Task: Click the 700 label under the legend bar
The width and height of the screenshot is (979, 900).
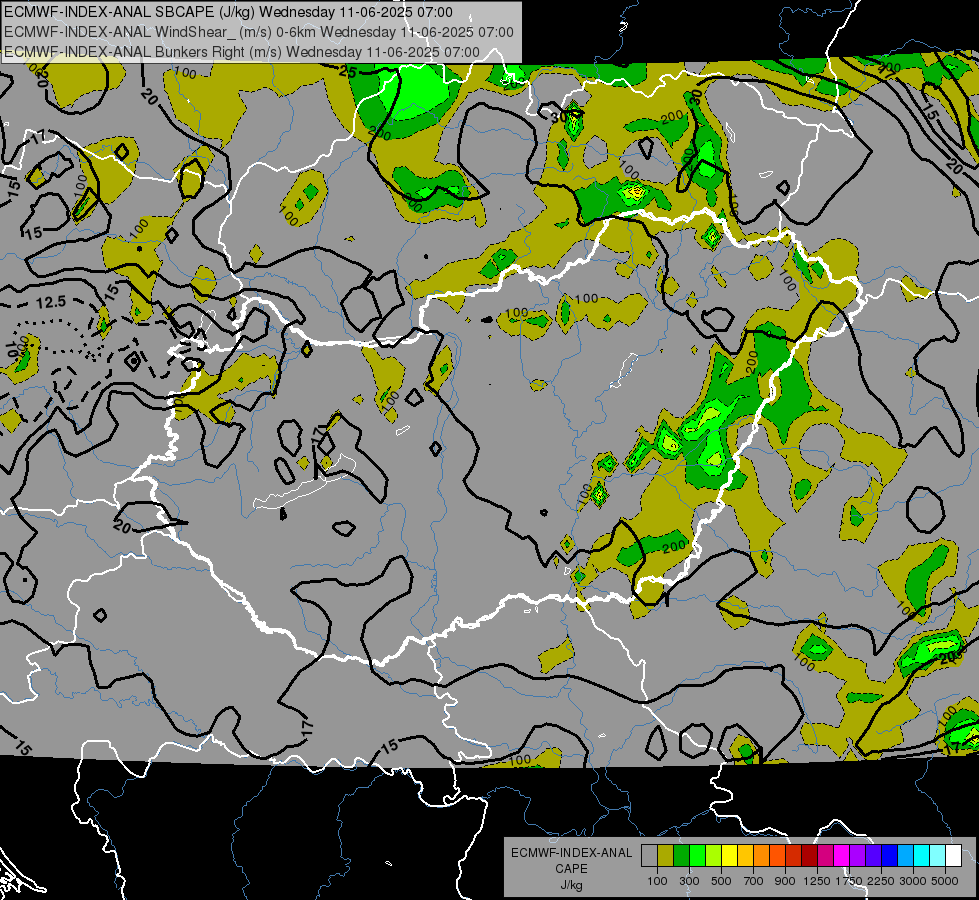Action: point(754,881)
